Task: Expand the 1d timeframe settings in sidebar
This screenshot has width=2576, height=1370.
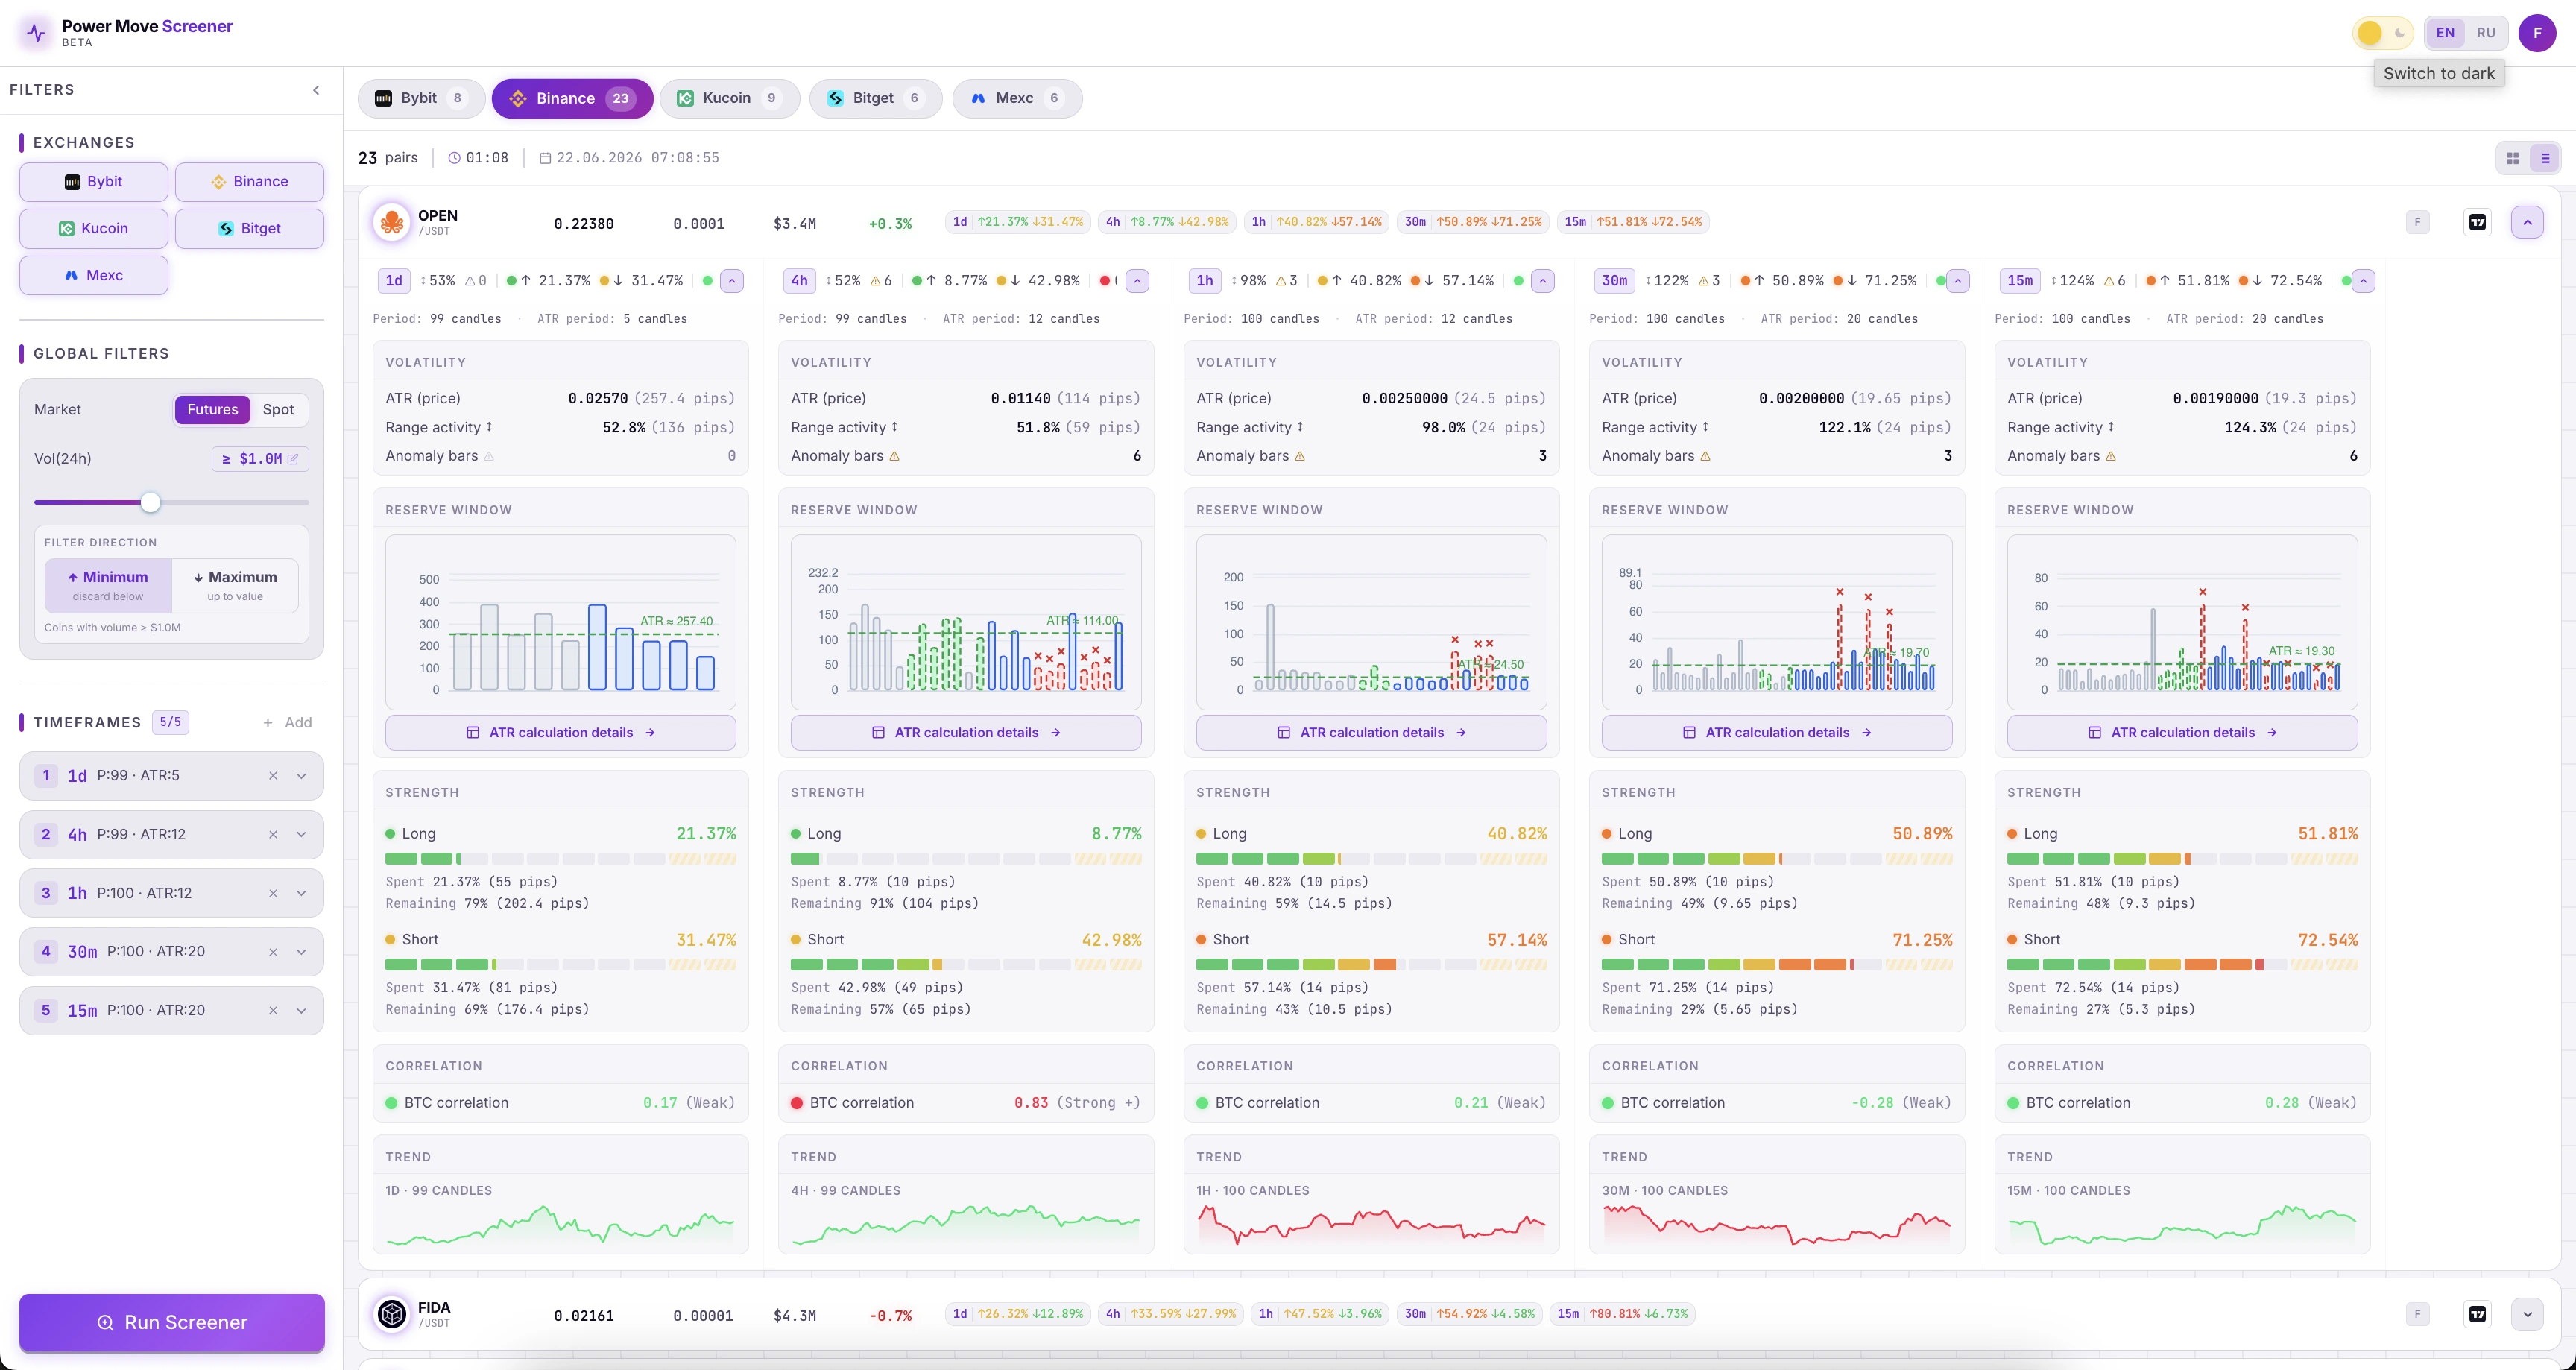Action: point(301,776)
